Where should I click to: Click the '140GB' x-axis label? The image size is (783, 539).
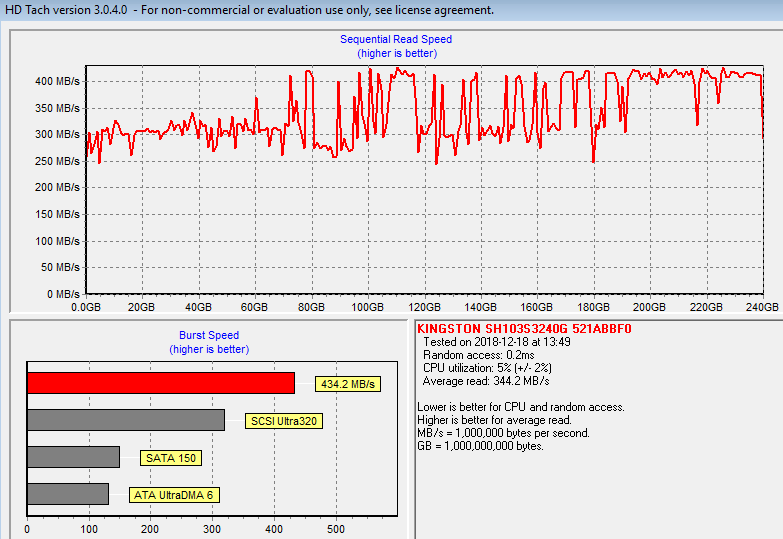(x=480, y=307)
